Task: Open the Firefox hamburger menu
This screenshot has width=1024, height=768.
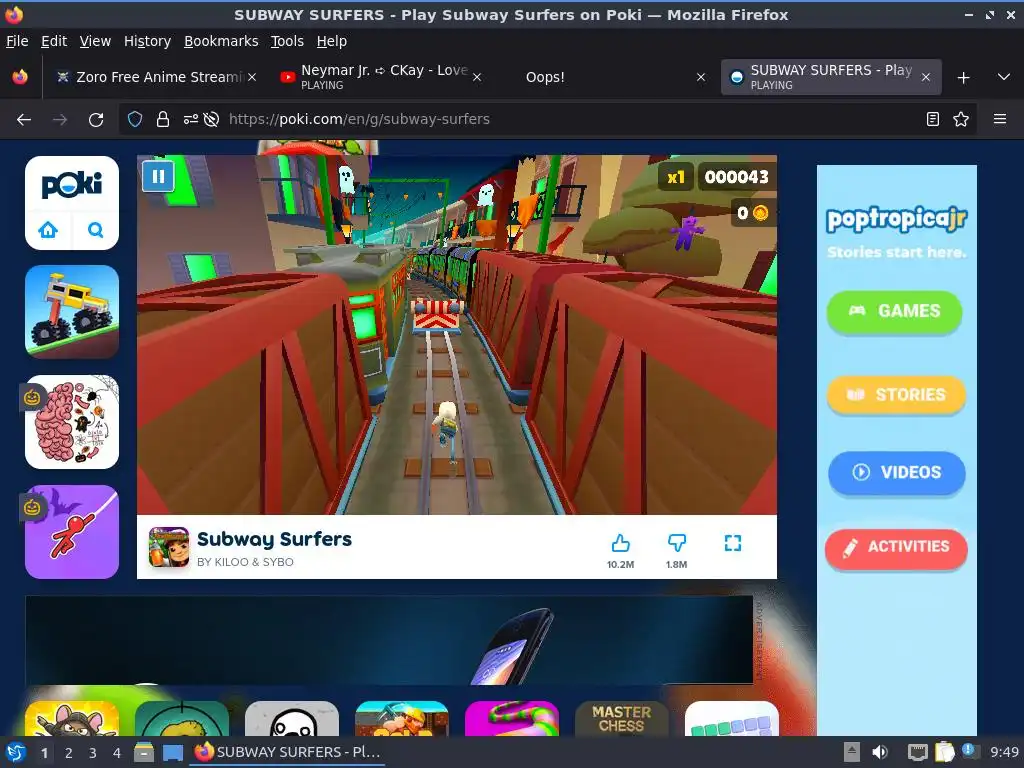Action: coord(1000,120)
